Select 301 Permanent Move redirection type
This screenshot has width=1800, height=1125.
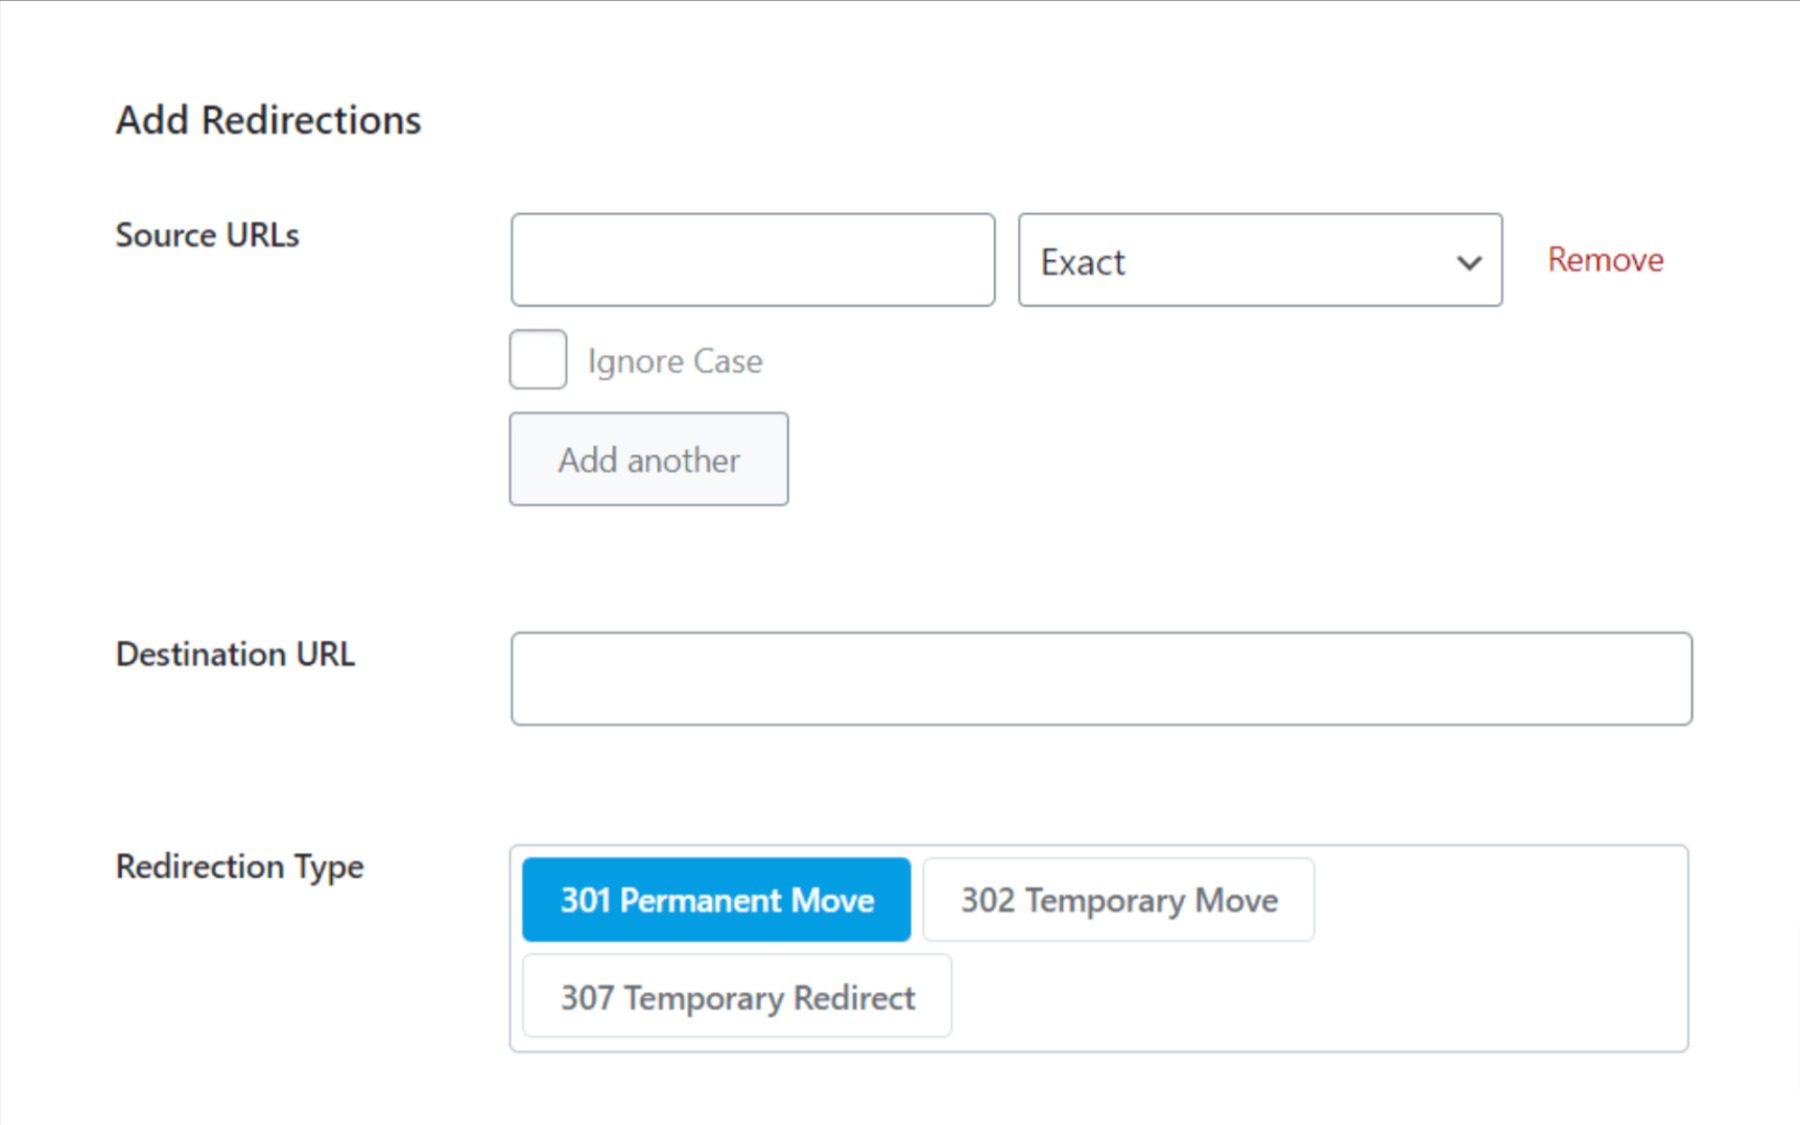716,899
